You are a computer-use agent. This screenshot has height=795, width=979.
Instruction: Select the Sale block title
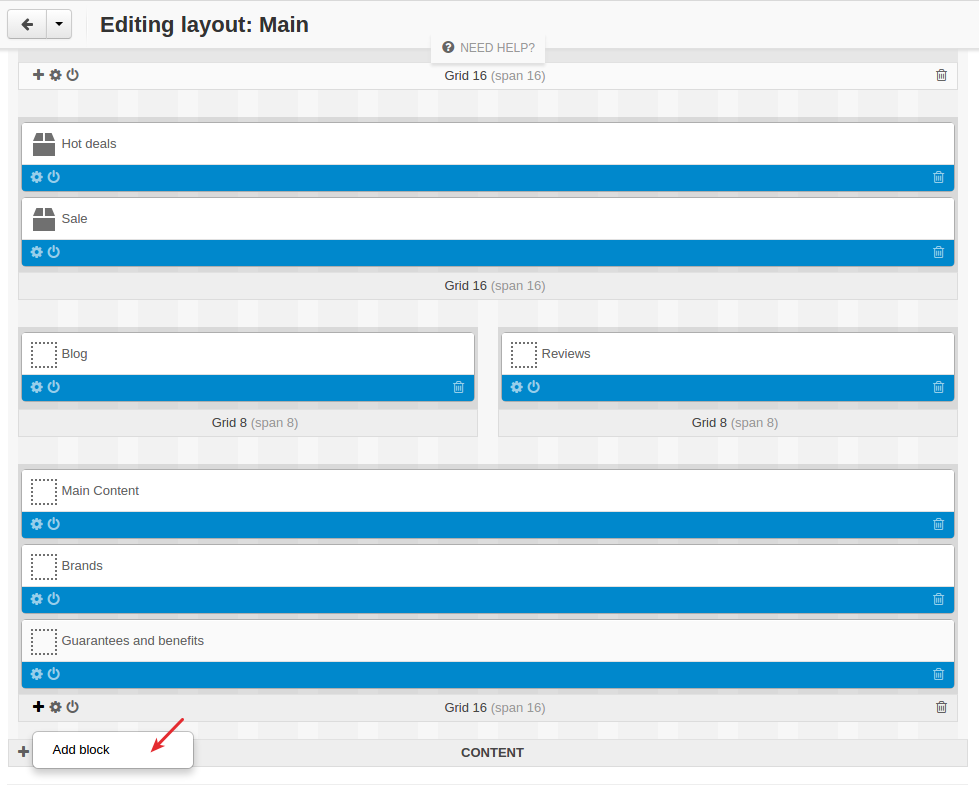click(74, 219)
